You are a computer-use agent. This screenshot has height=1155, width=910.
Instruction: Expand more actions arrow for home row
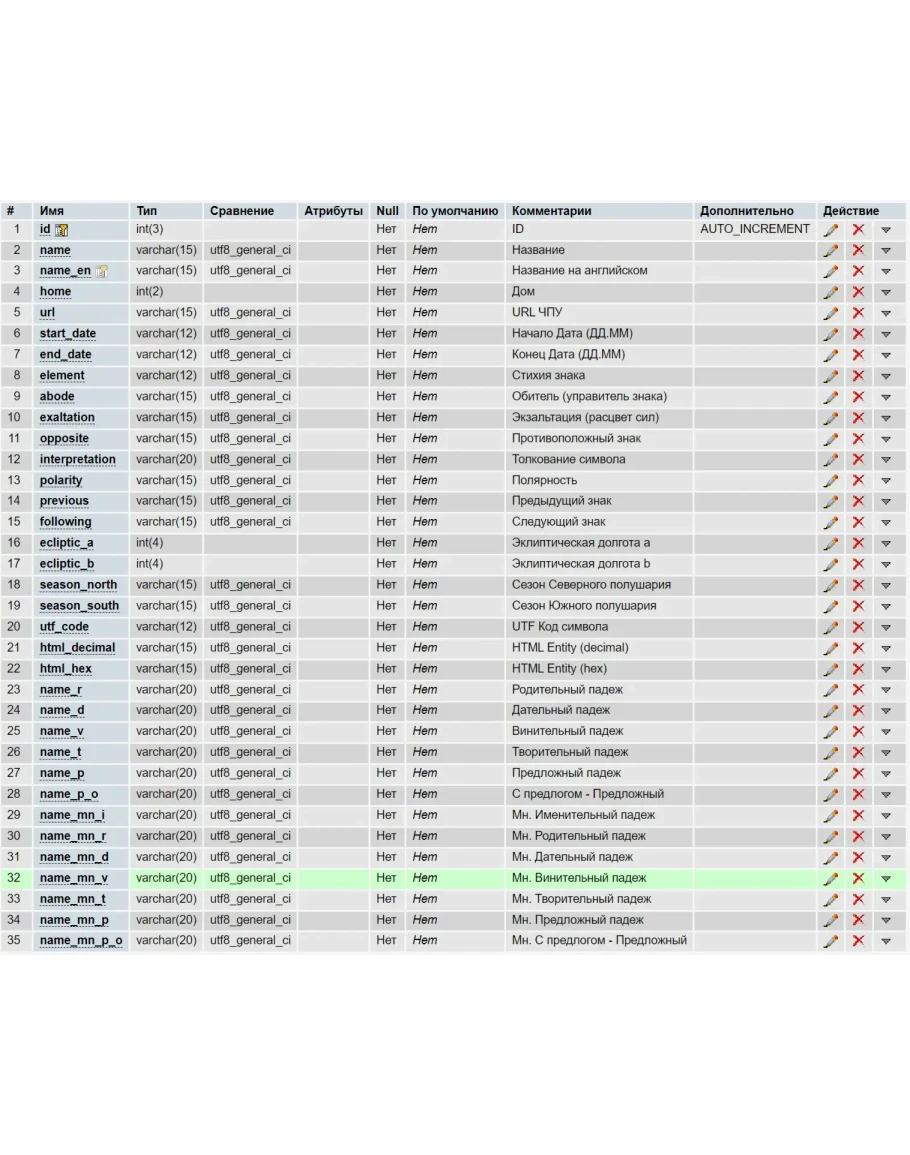[x=886, y=292]
